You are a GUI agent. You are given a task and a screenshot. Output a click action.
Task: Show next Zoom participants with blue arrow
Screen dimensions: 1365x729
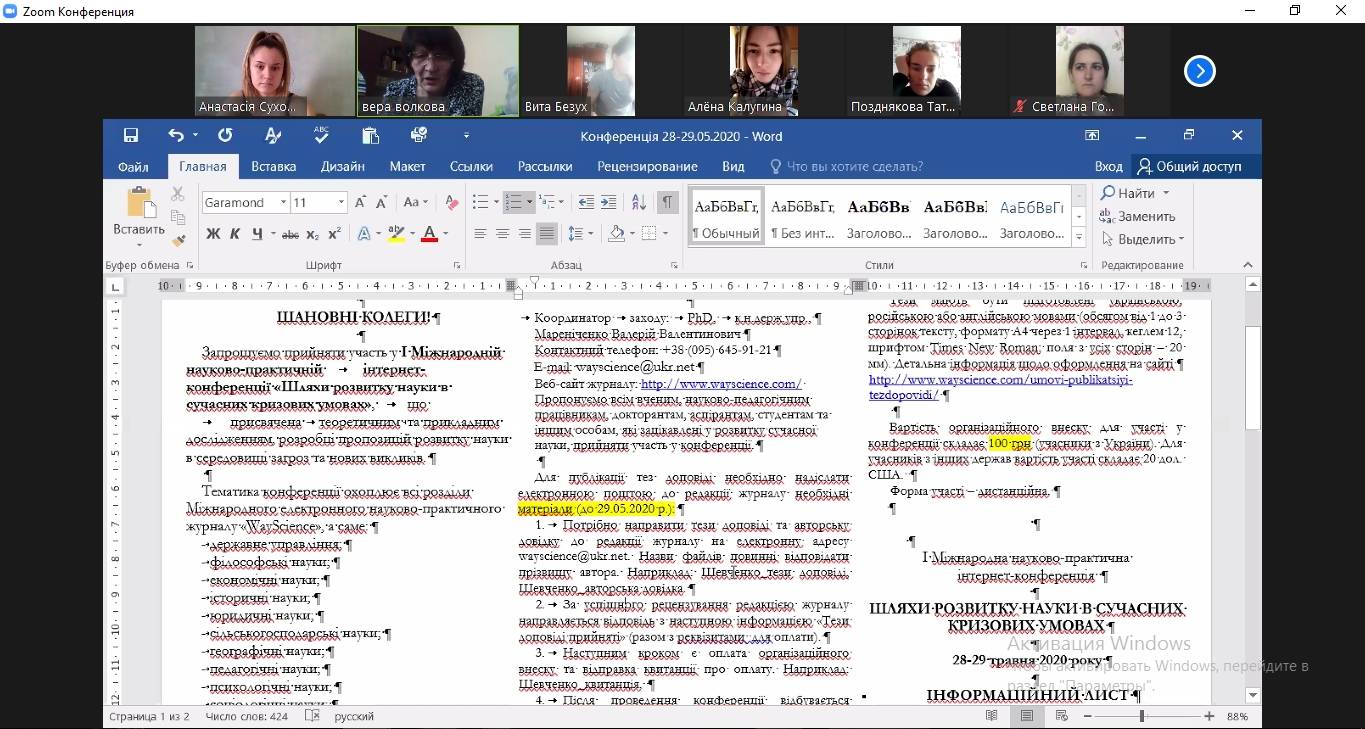1199,71
